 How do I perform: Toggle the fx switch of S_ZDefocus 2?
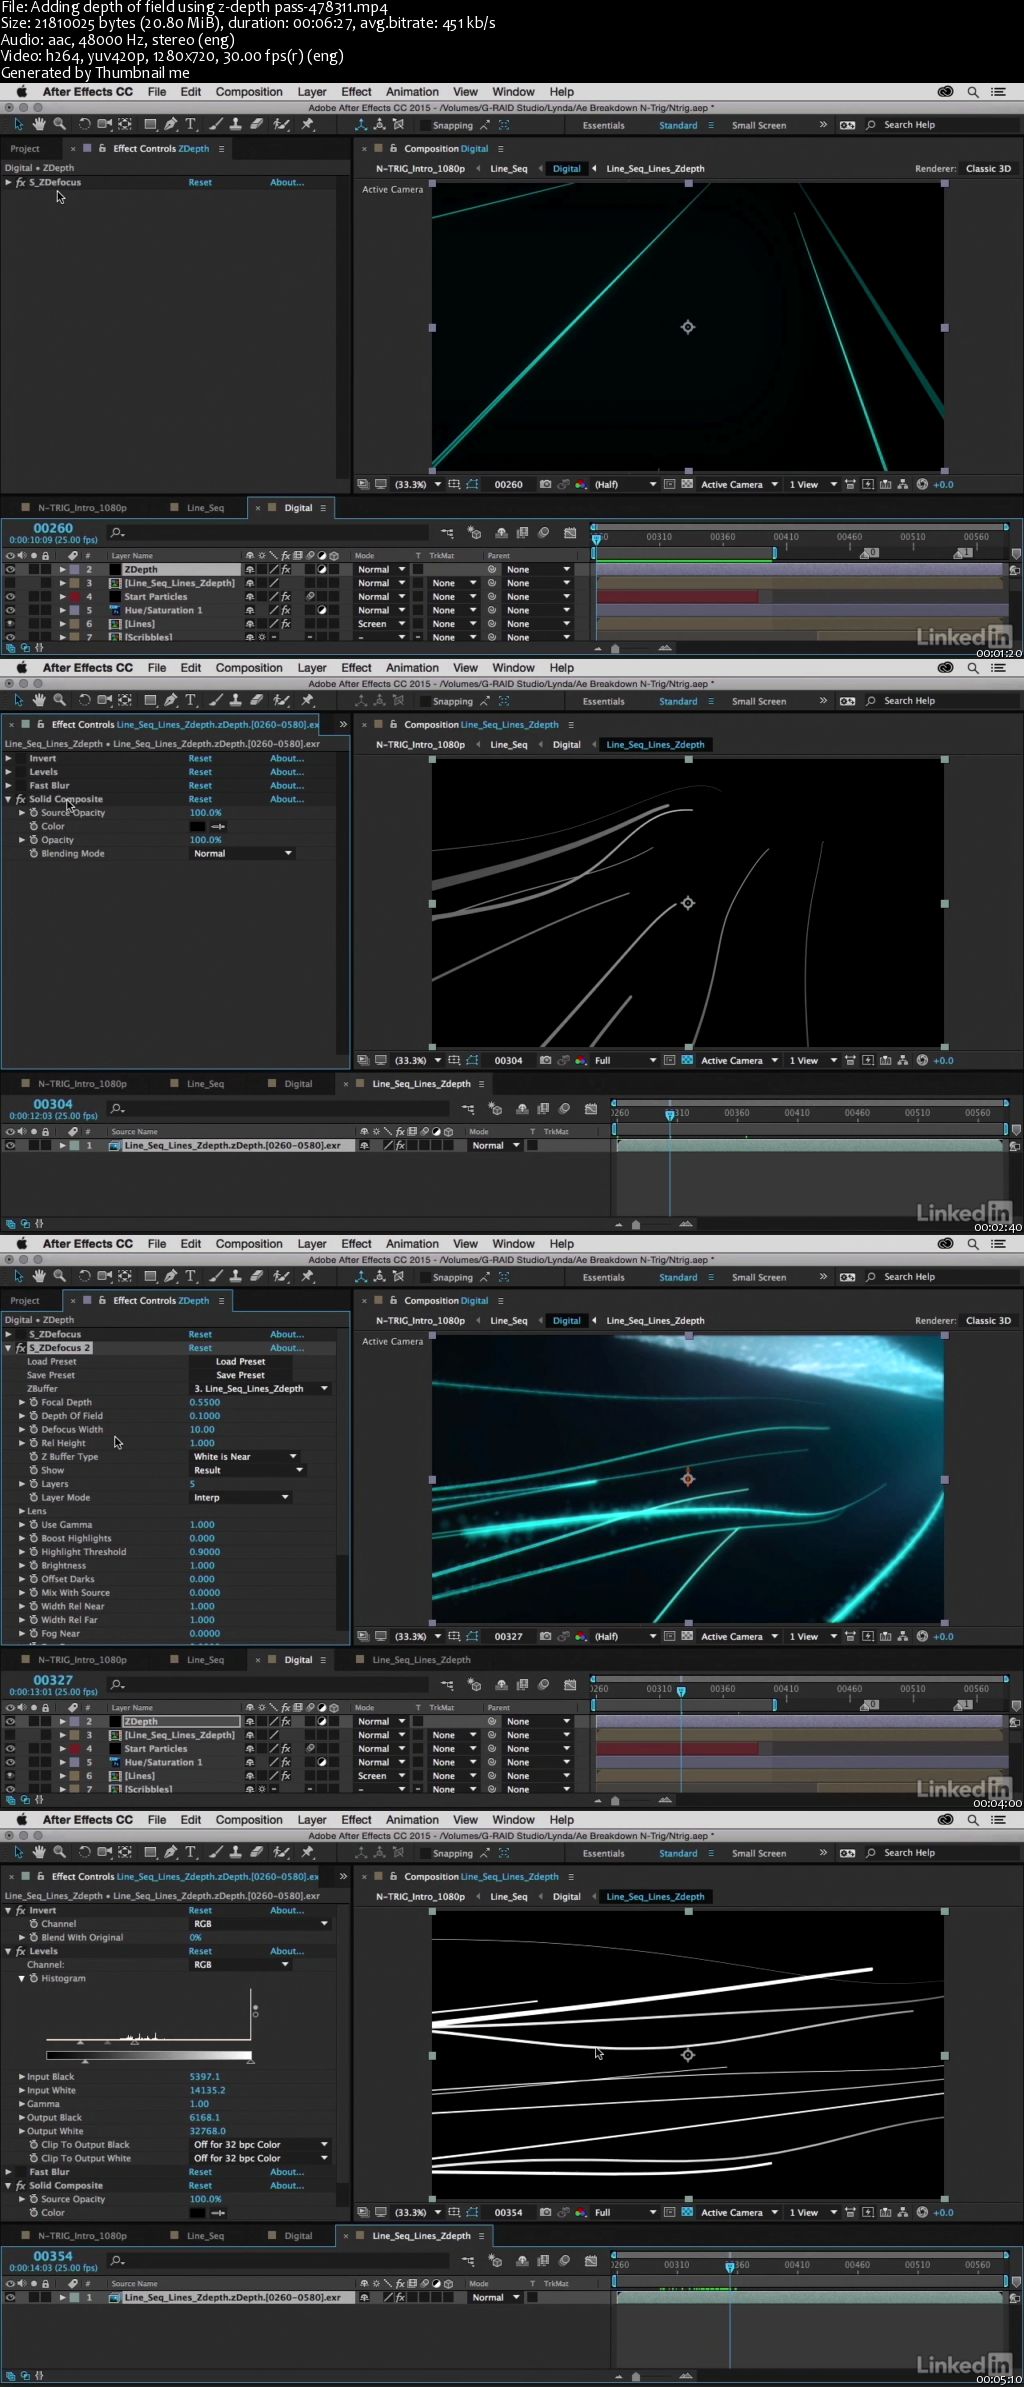20,1348
